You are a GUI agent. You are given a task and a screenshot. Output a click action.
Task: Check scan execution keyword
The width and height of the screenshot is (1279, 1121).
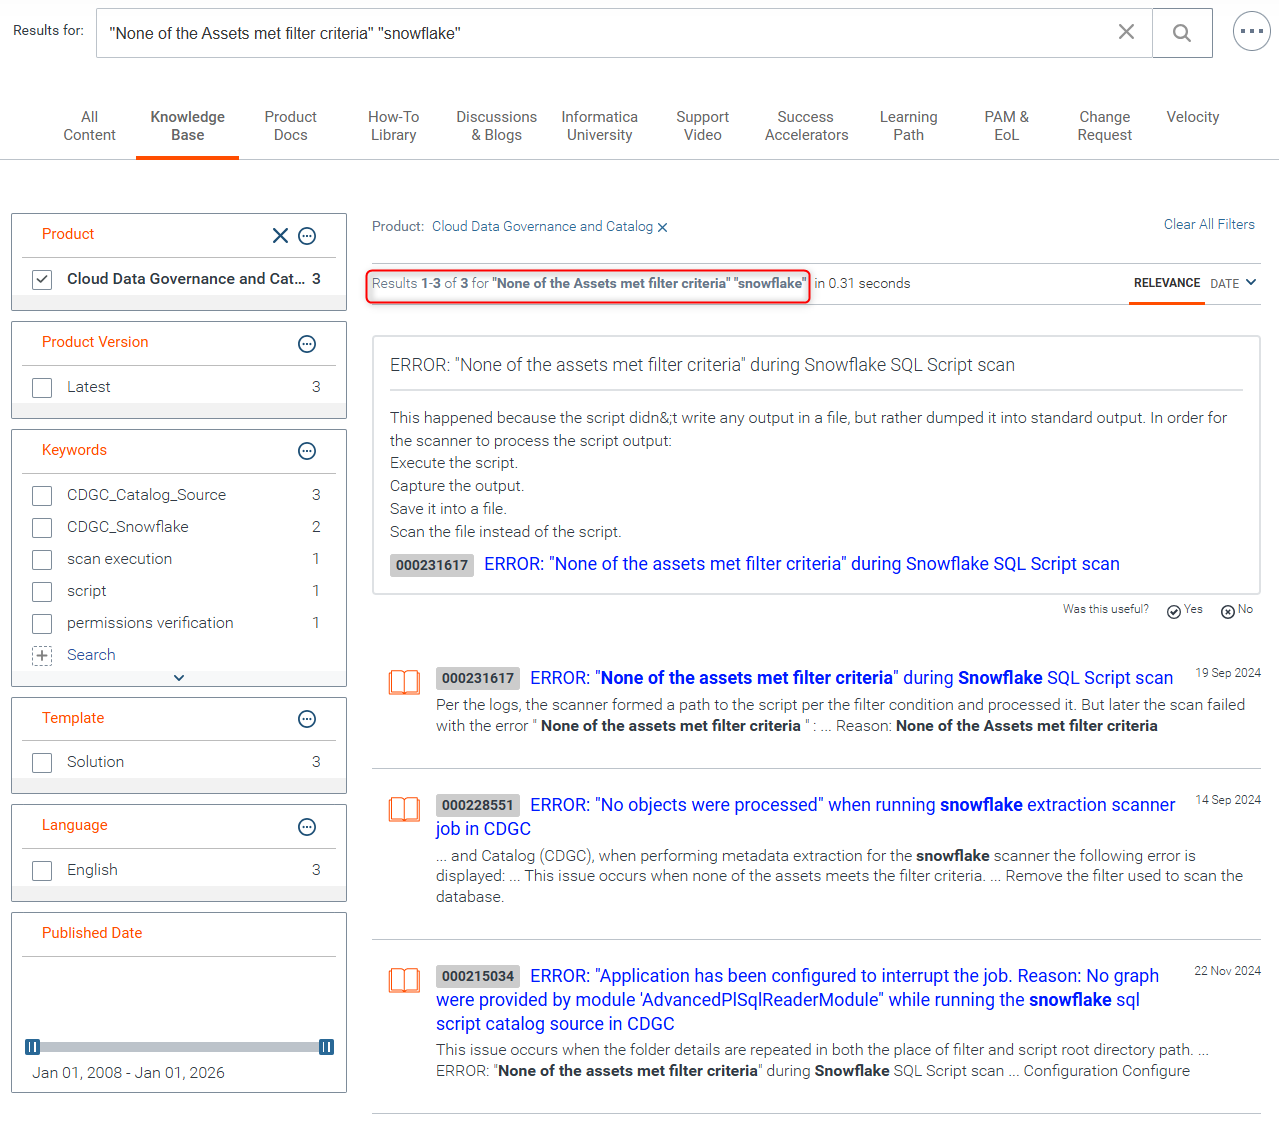42,560
